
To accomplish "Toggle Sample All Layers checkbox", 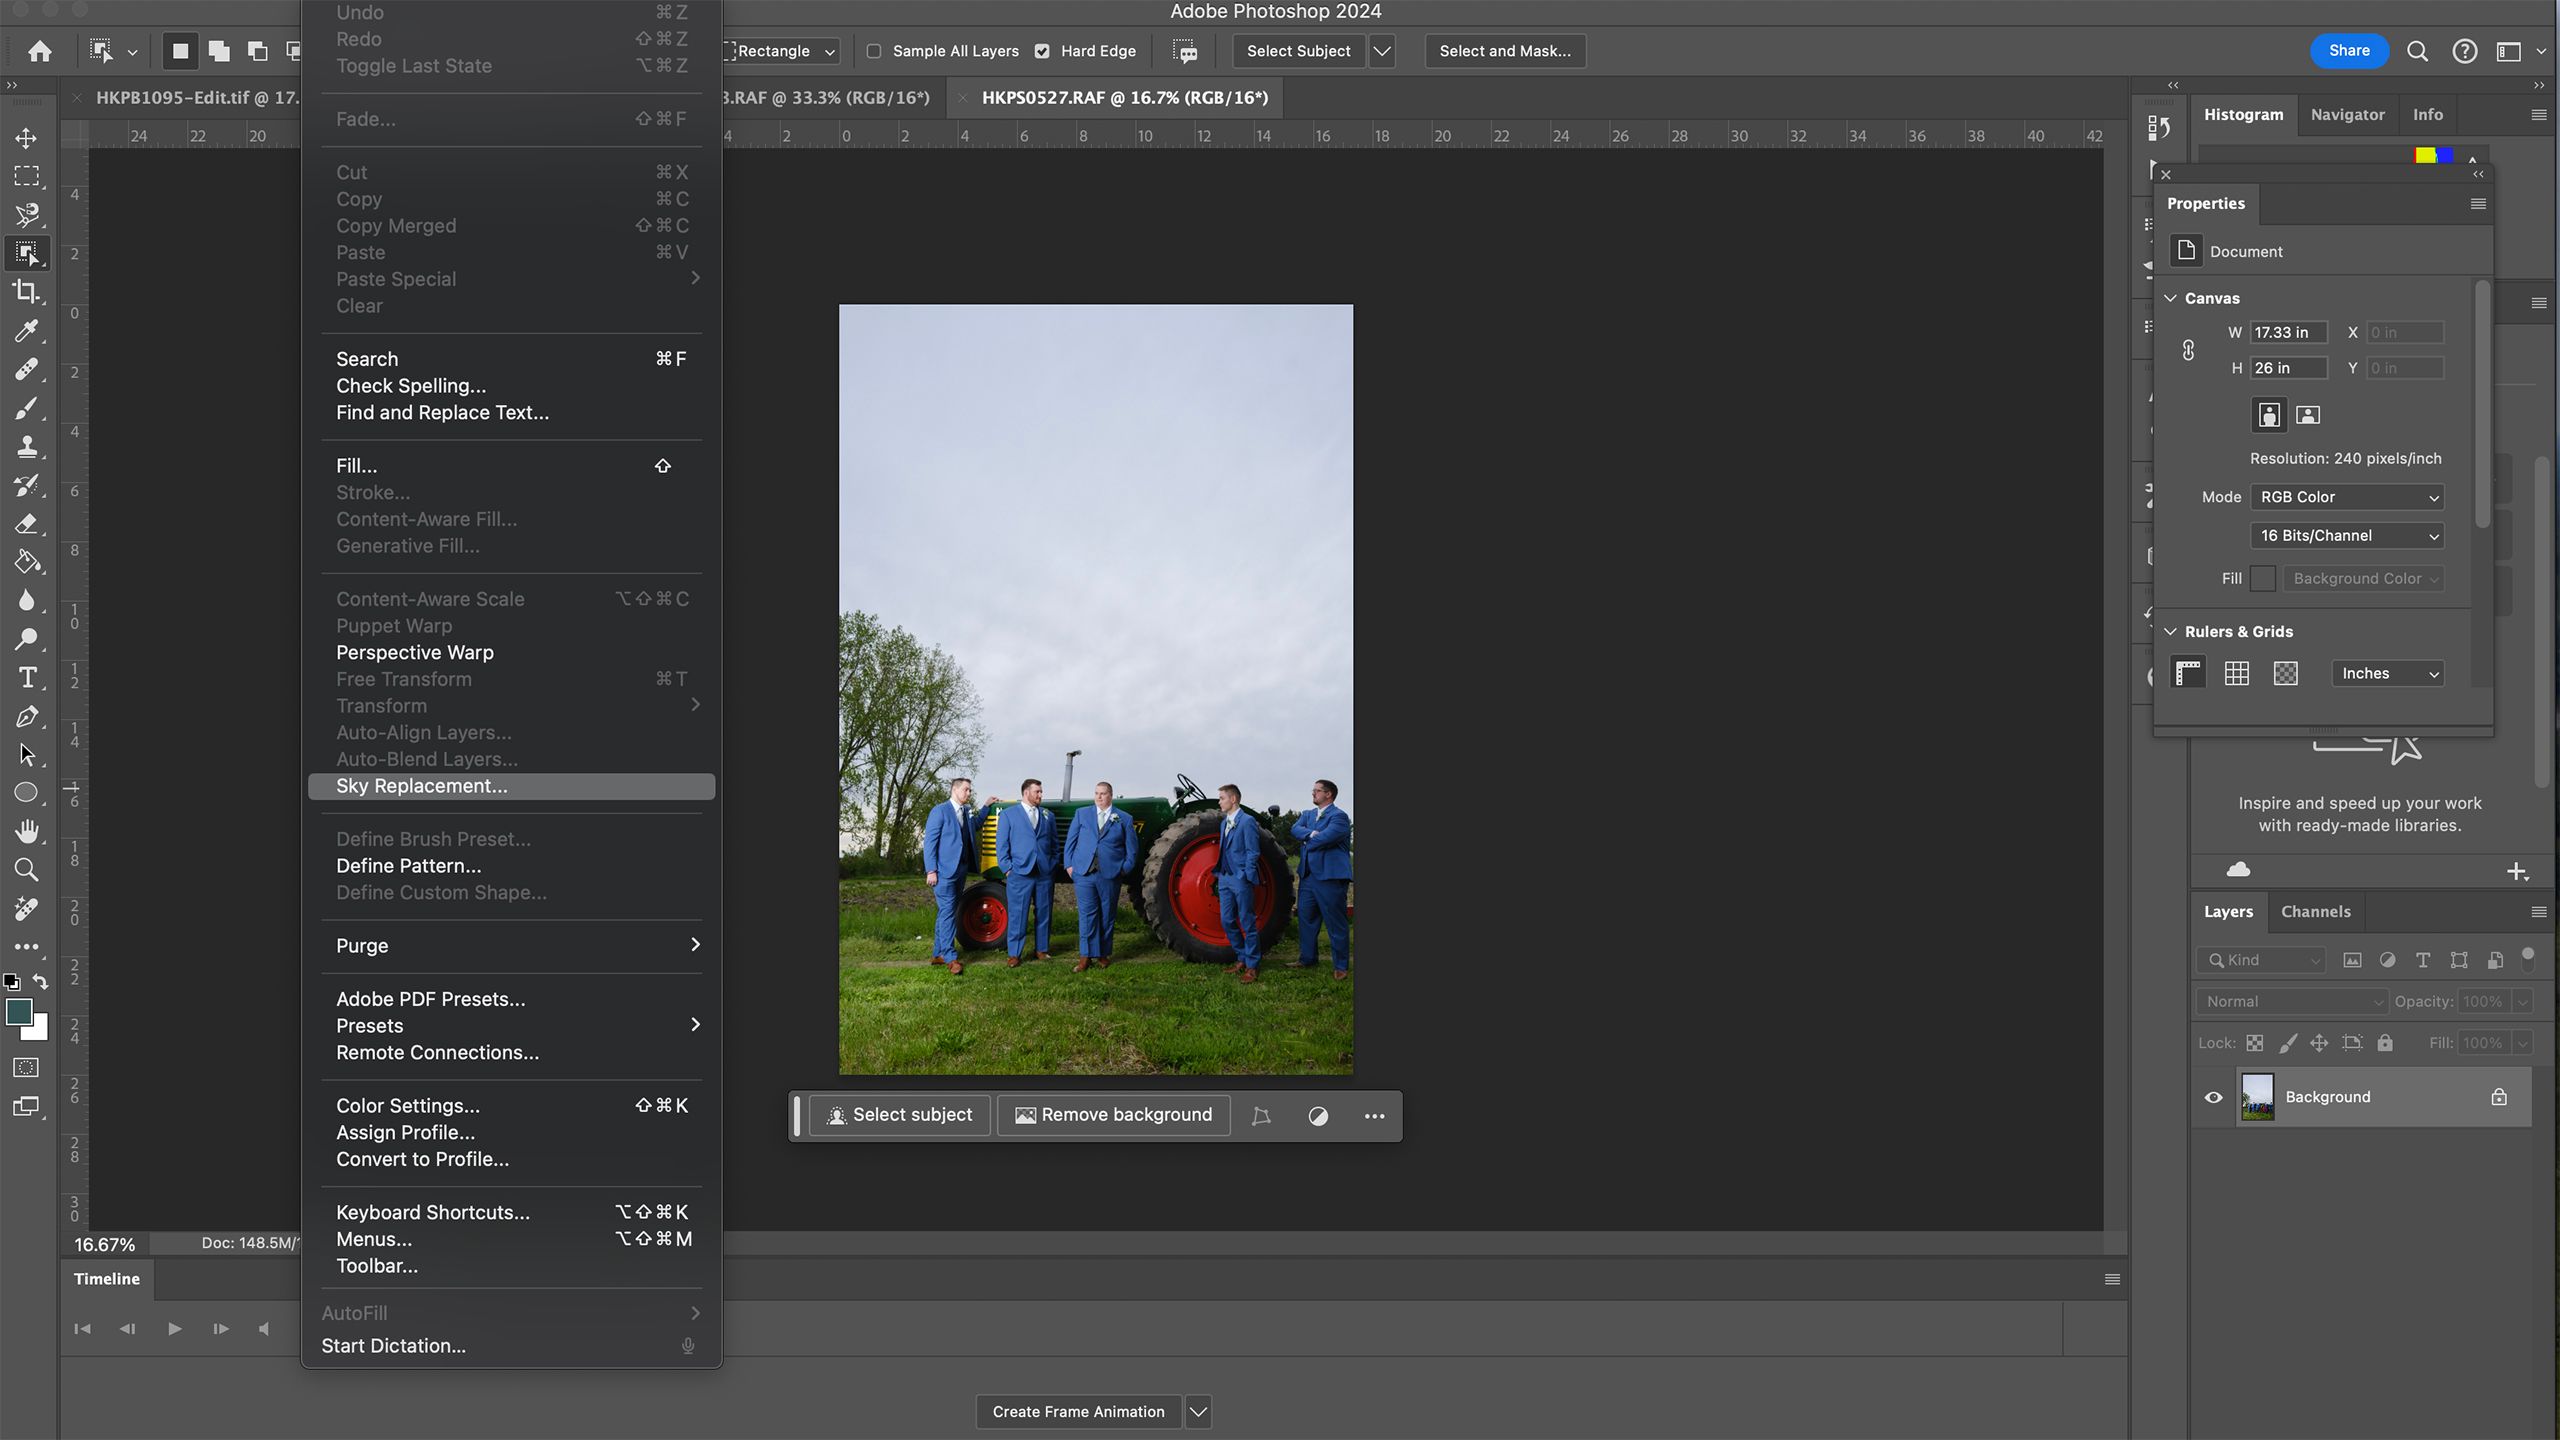I will [874, 49].
